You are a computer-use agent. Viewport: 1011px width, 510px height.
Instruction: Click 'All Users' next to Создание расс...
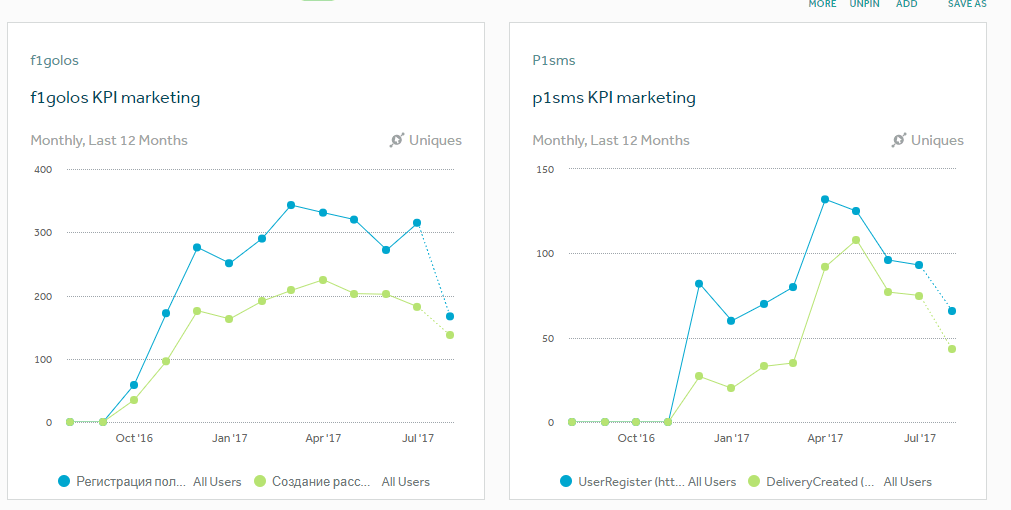pos(406,482)
